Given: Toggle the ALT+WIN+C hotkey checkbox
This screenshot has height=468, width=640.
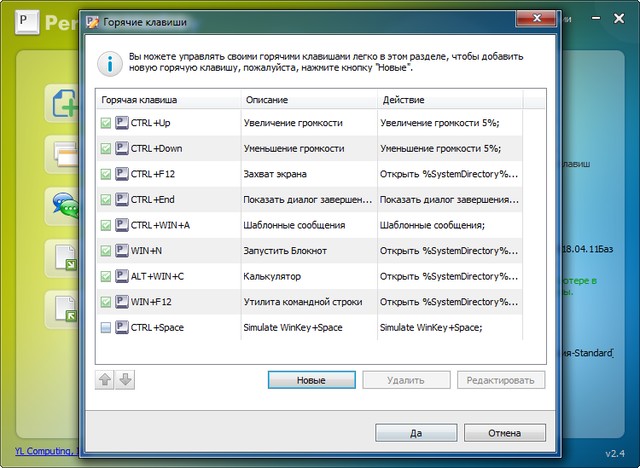Looking at the screenshot, I should 106,276.
